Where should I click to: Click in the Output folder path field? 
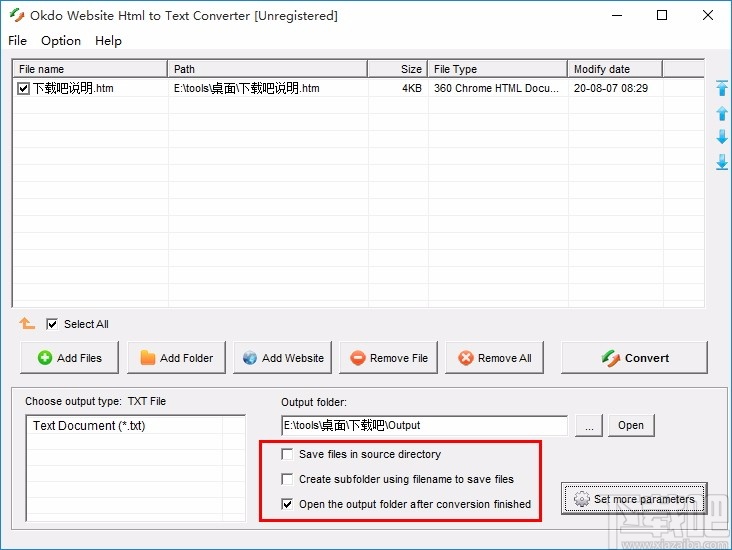pyautogui.click(x=425, y=425)
